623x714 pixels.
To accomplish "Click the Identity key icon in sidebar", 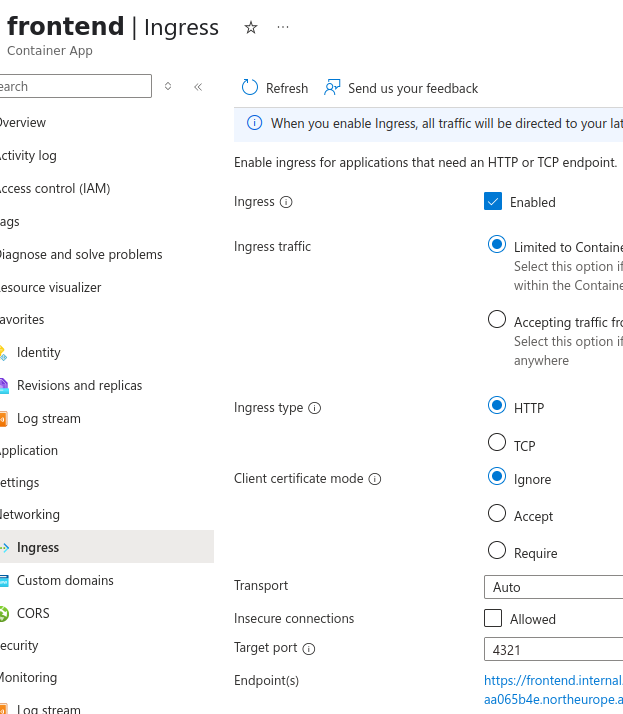I will tap(3, 353).
